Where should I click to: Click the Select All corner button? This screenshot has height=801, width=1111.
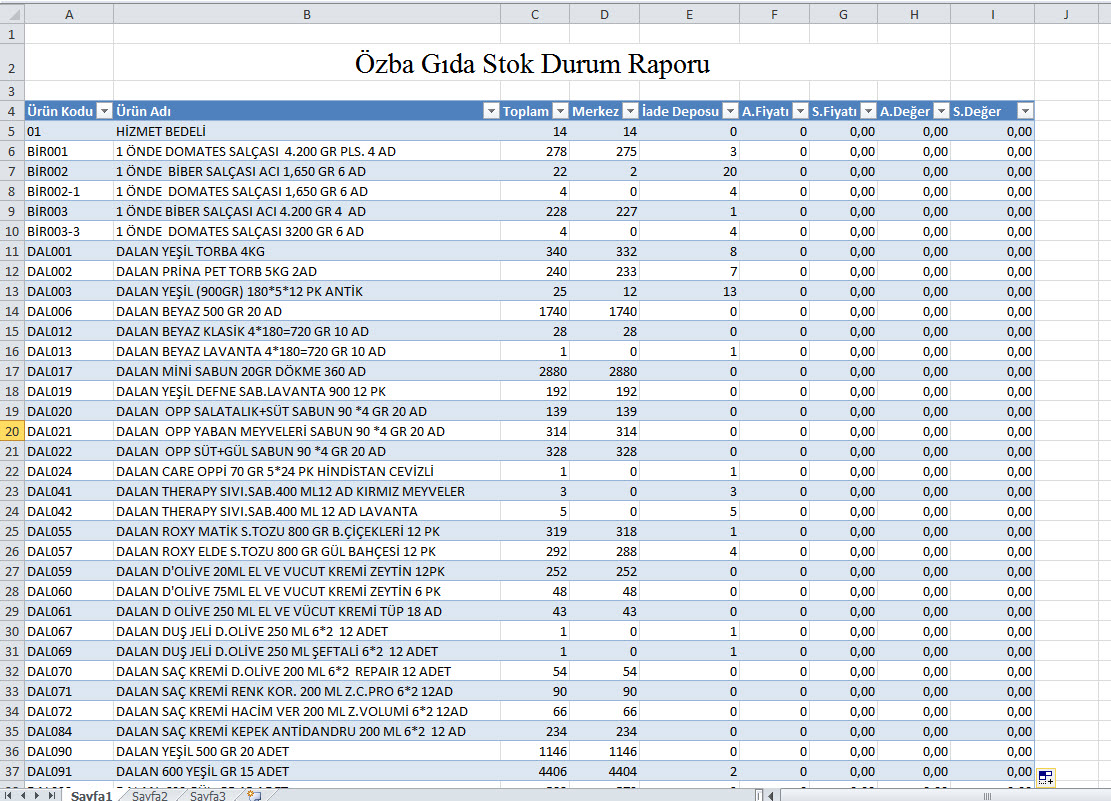point(12,13)
